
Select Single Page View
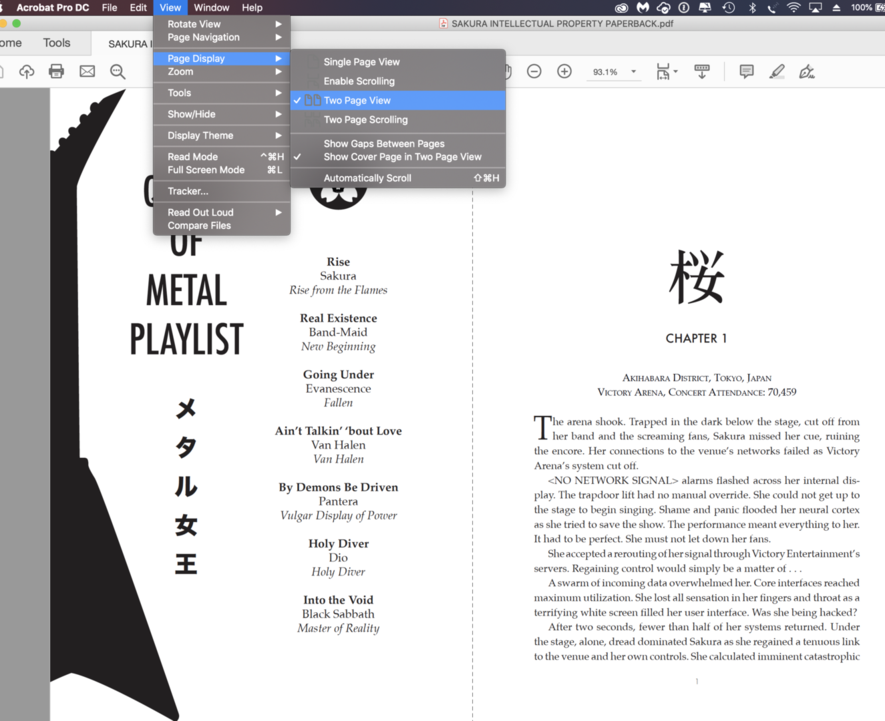398,62
